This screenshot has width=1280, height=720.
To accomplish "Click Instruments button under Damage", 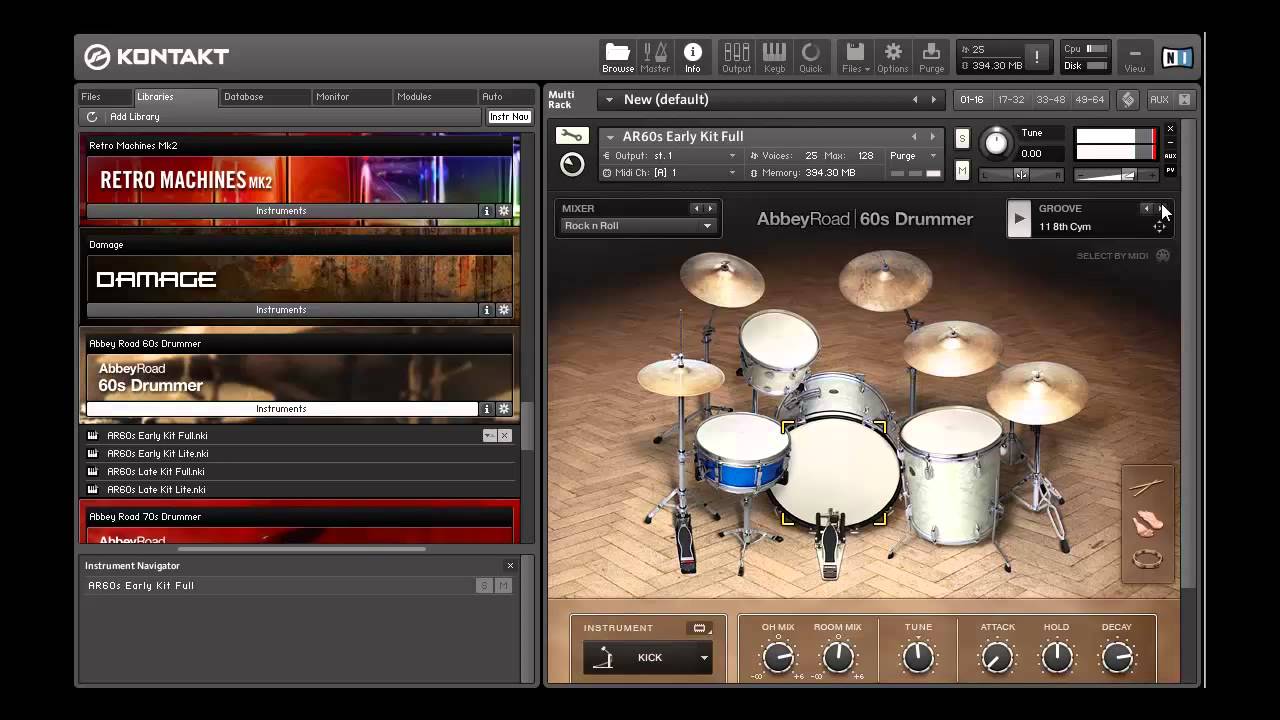I will pyautogui.click(x=281, y=310).
